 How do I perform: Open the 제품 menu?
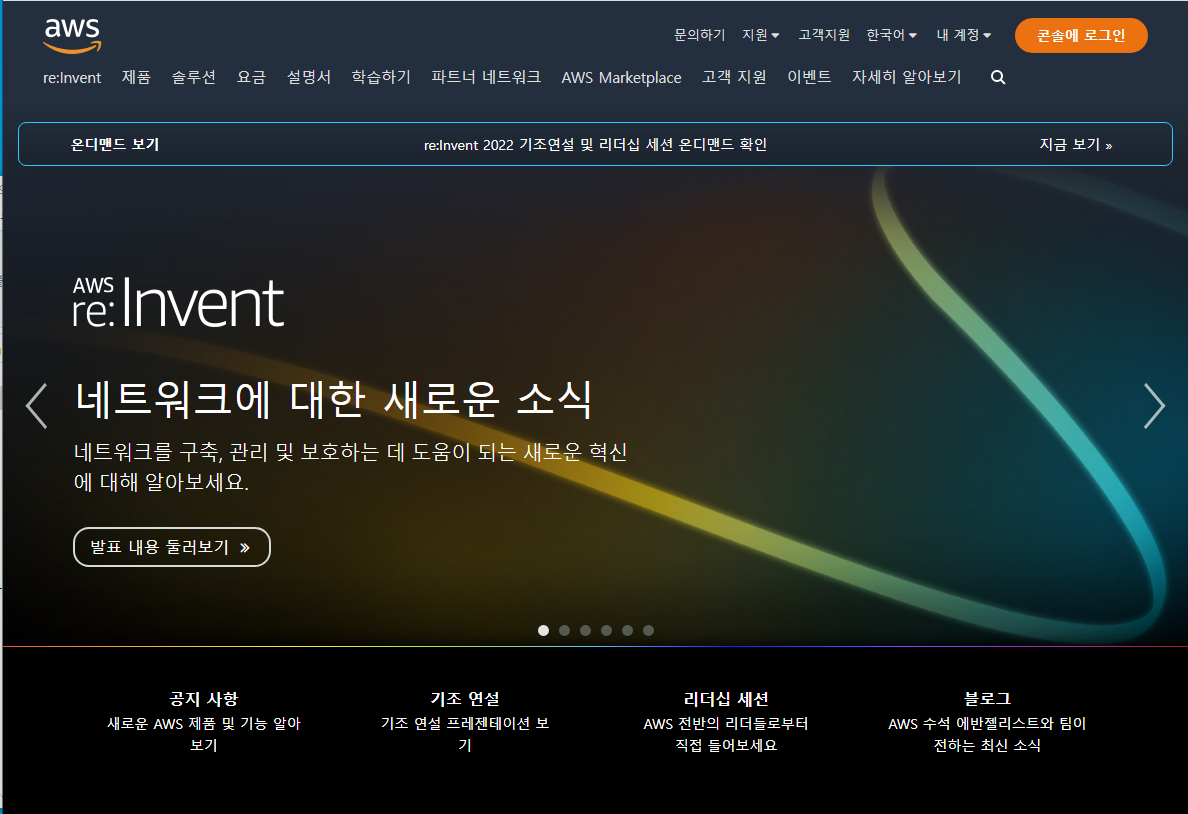(136, 77)
